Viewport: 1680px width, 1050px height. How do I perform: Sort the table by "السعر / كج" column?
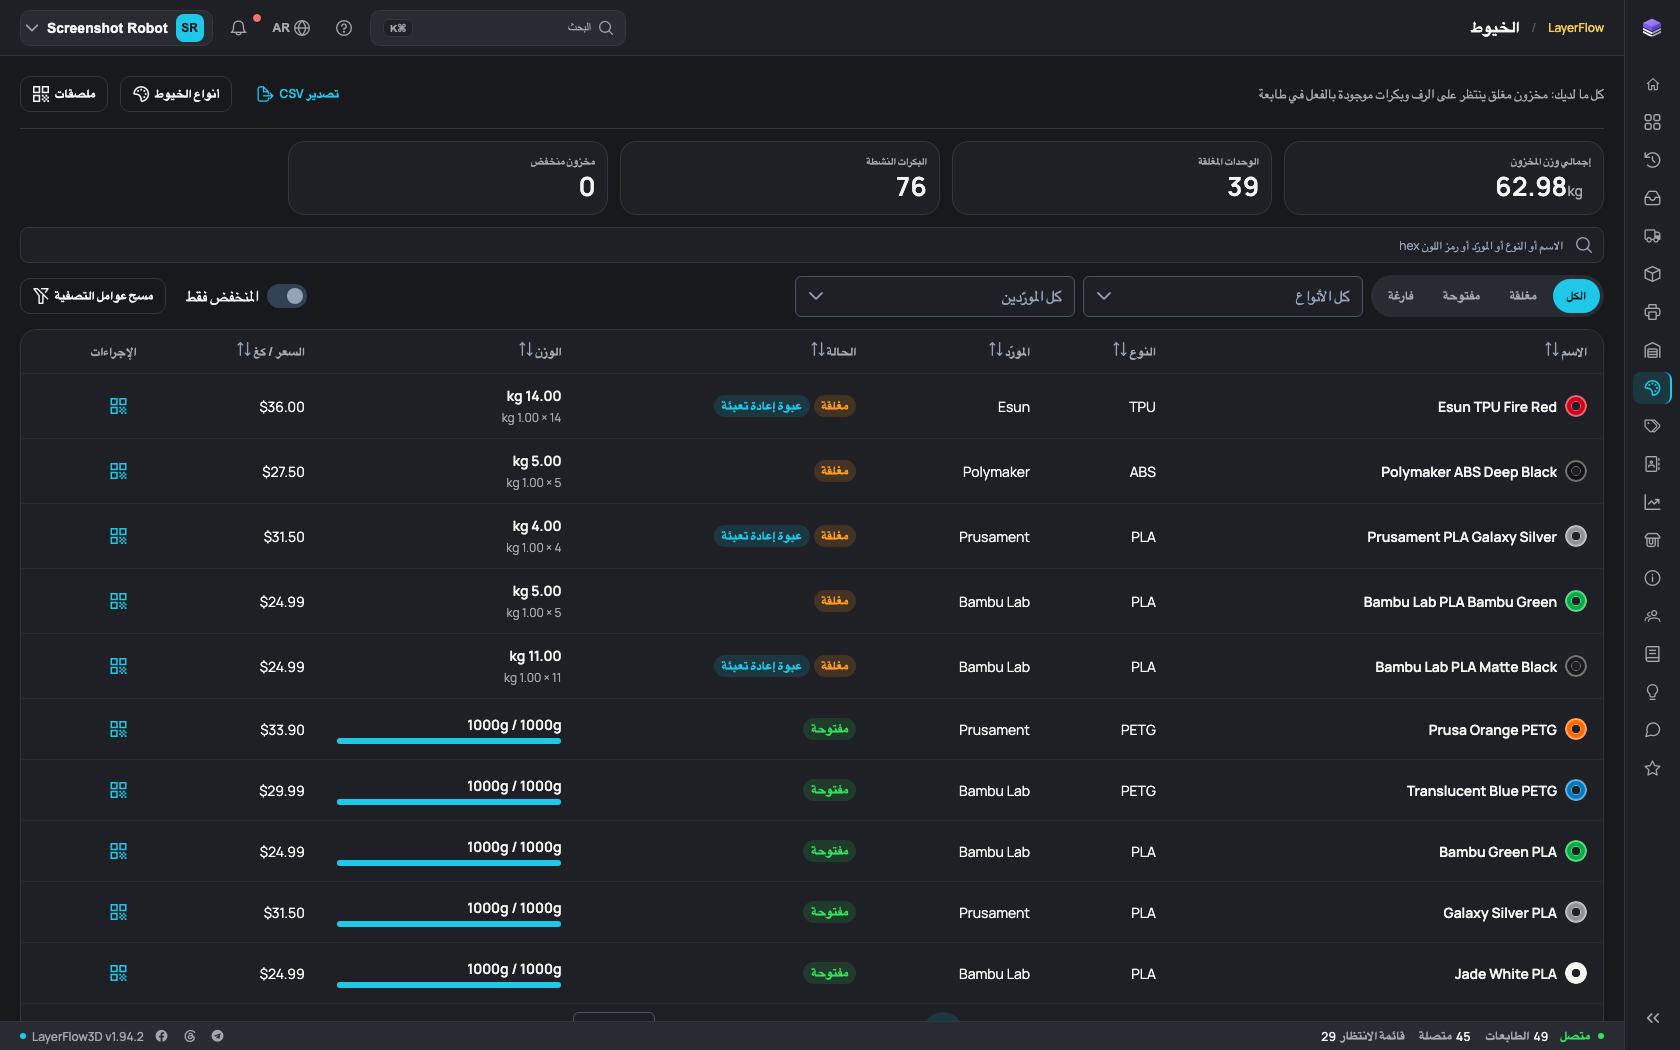(271, 351)
